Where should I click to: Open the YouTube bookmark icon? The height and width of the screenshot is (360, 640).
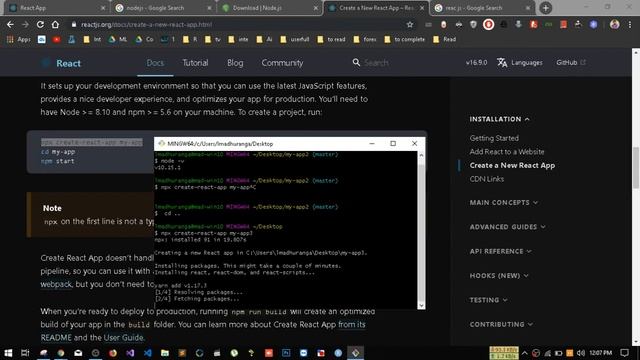pyautogui.click(x=57, y=40)
